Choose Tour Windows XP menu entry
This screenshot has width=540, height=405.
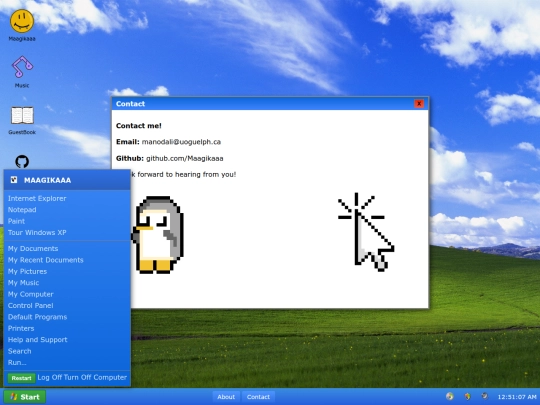pyautogui.click(x=37, y=232)
